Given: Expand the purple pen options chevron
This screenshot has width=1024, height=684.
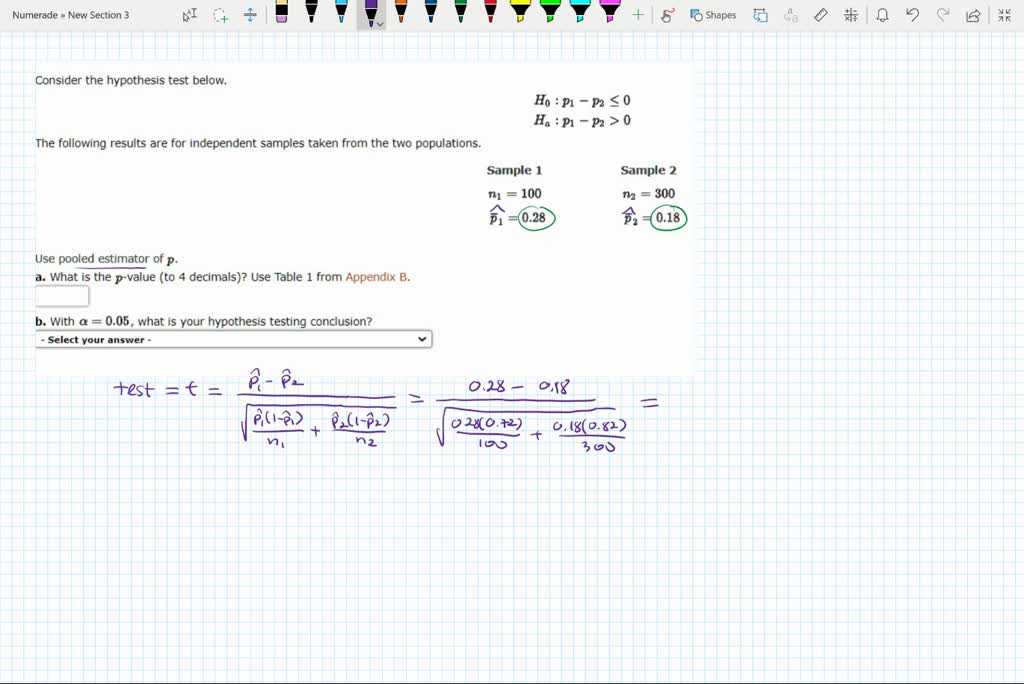Looking at the screenshot, I should [380, 23].
